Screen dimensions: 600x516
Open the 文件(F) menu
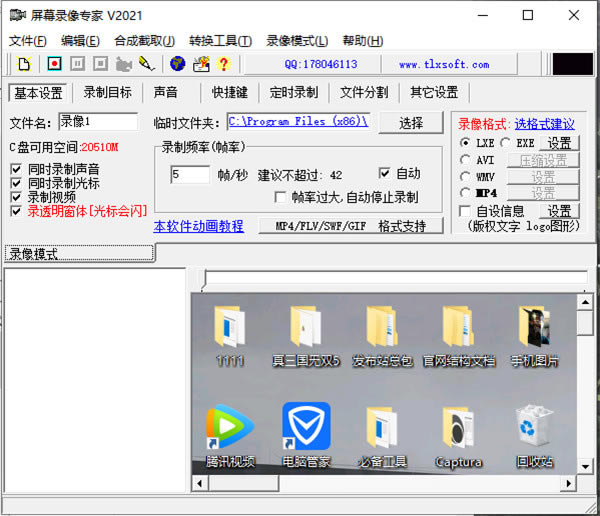point(28,41)
